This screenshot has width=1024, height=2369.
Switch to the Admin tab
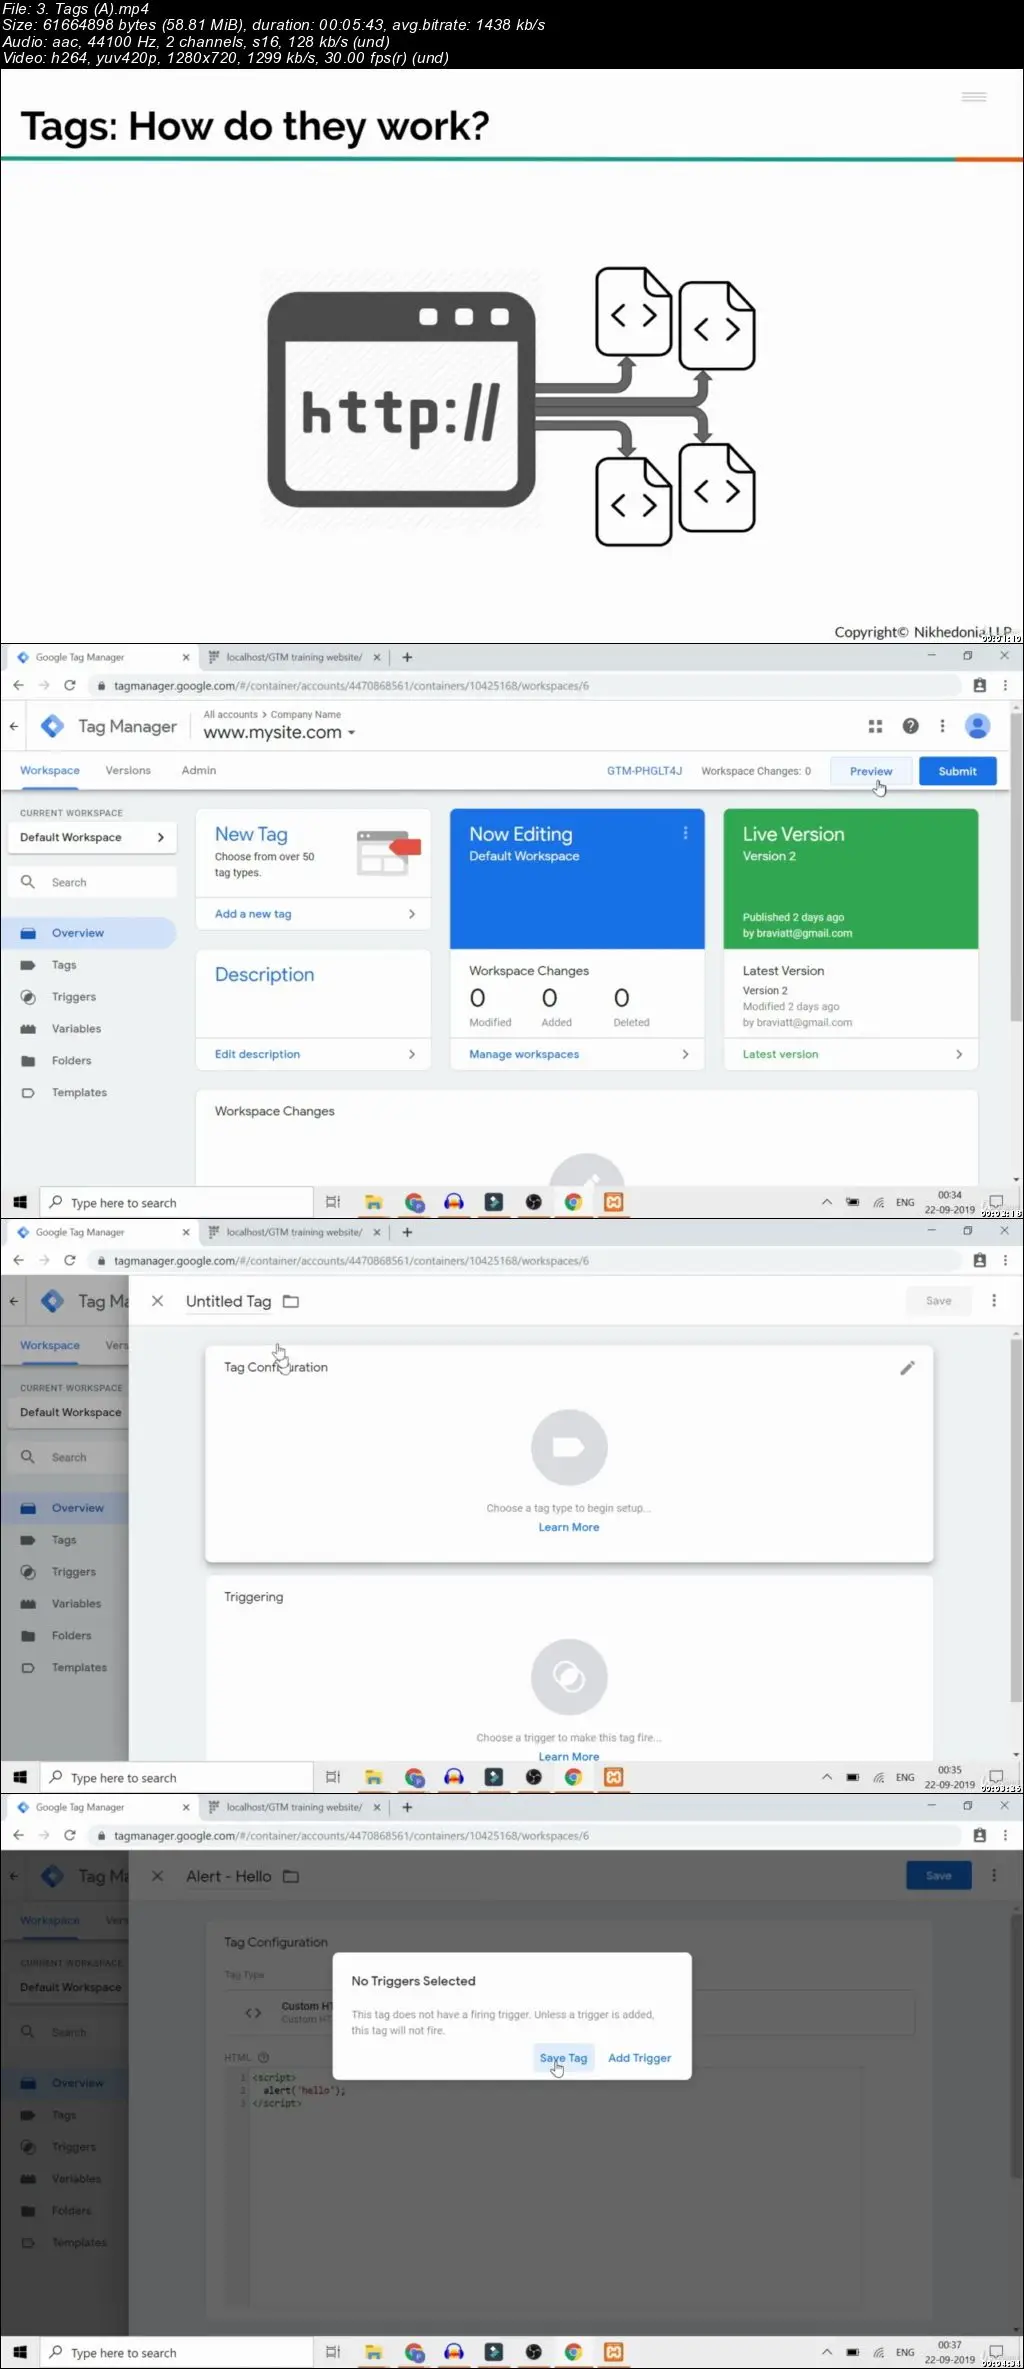(199, 771)
